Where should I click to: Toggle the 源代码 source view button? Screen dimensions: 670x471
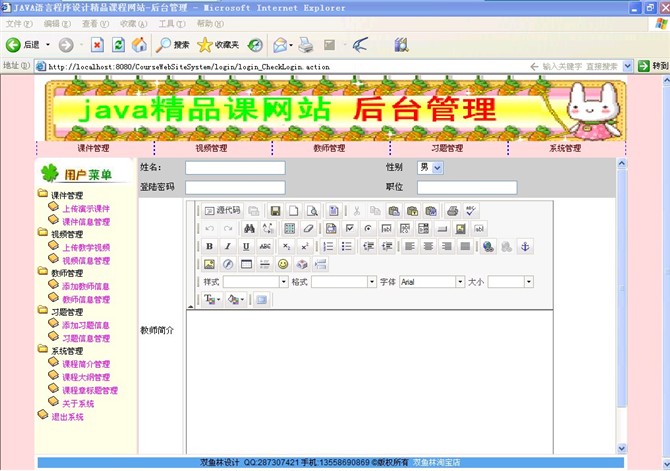pyautogui.click(x=222, y=211)
